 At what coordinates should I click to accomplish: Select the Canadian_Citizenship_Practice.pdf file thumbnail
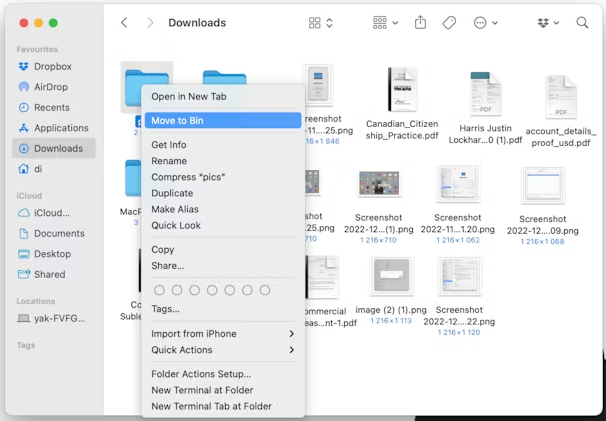pyautogui.click(x=402, y=90)
